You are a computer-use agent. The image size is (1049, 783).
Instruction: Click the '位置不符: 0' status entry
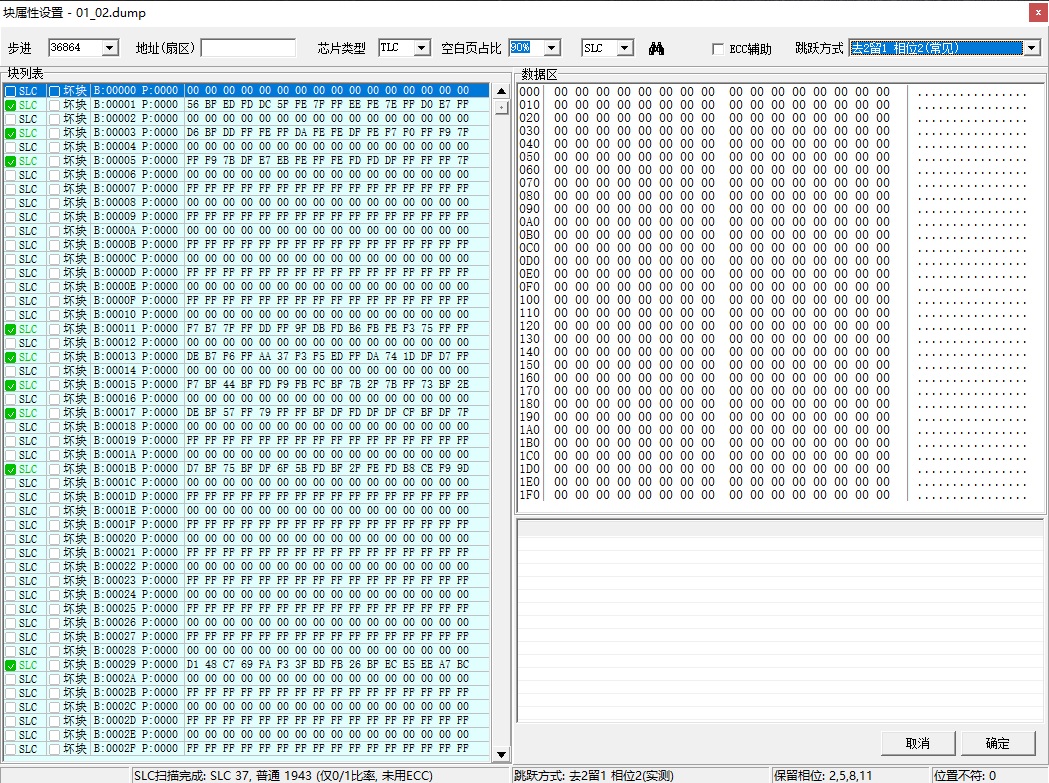[965, 776]
